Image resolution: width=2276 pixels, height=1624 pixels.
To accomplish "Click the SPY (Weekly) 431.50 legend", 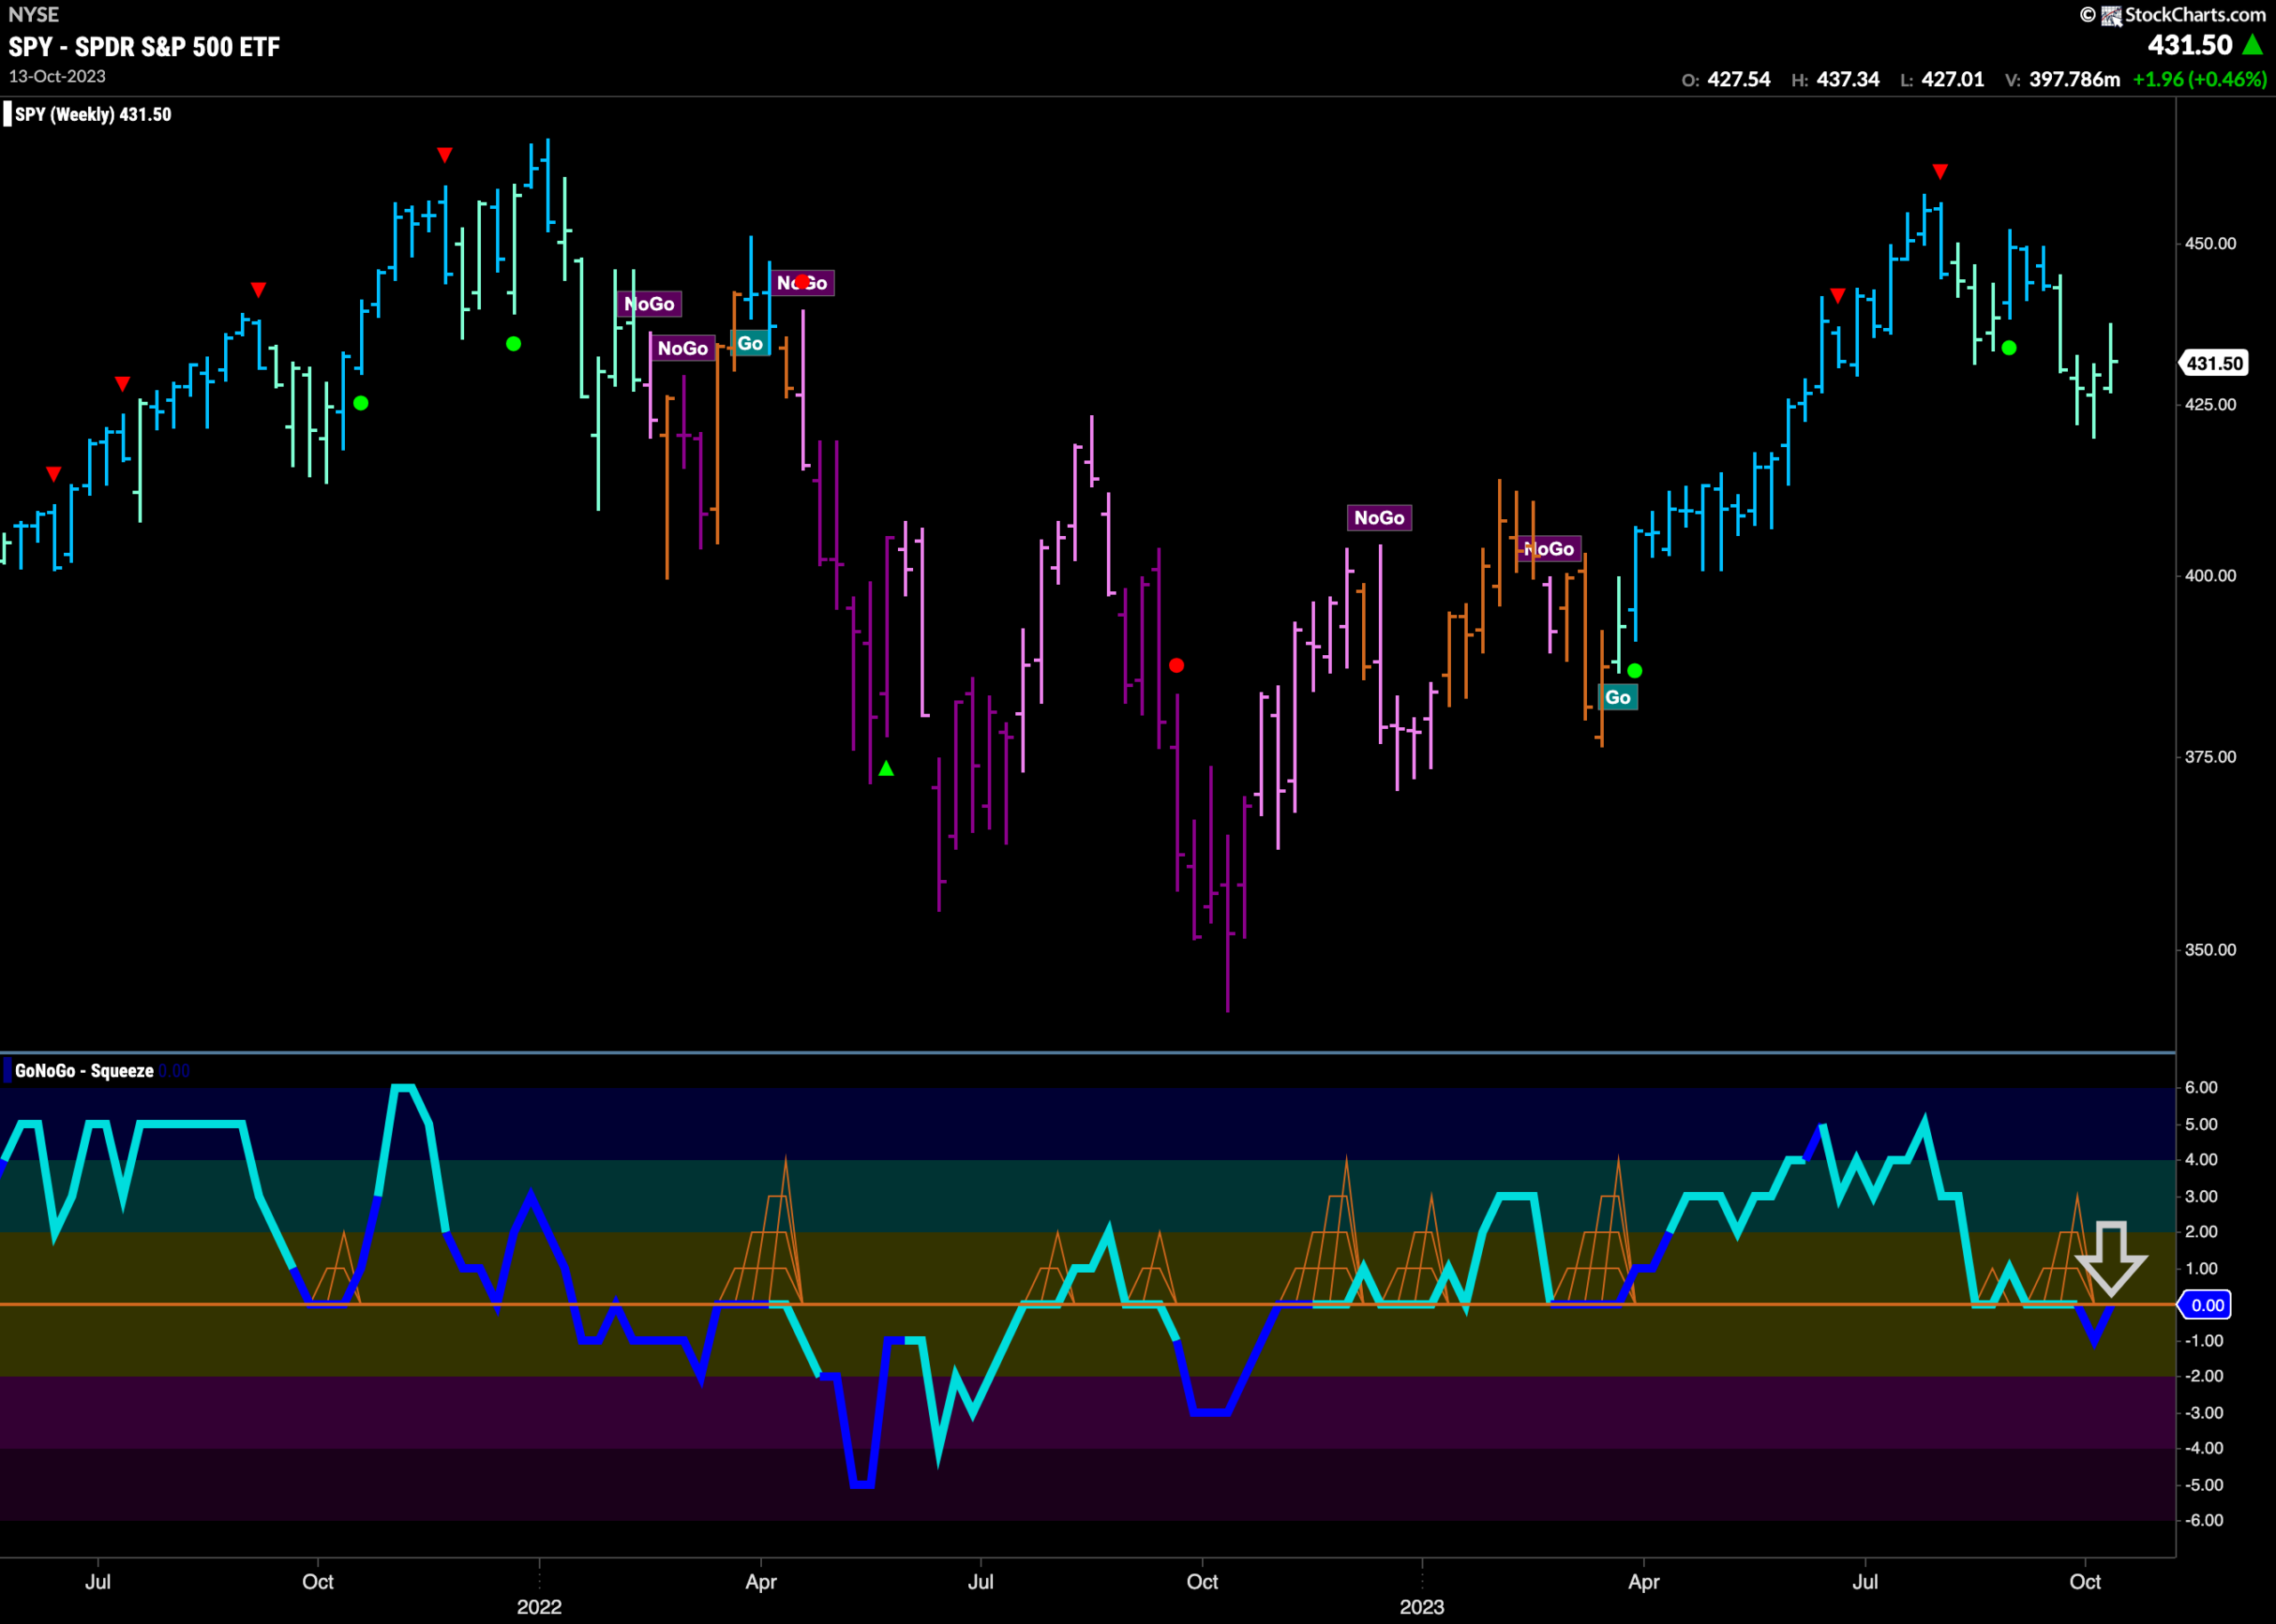I will (x=92, y=115).
